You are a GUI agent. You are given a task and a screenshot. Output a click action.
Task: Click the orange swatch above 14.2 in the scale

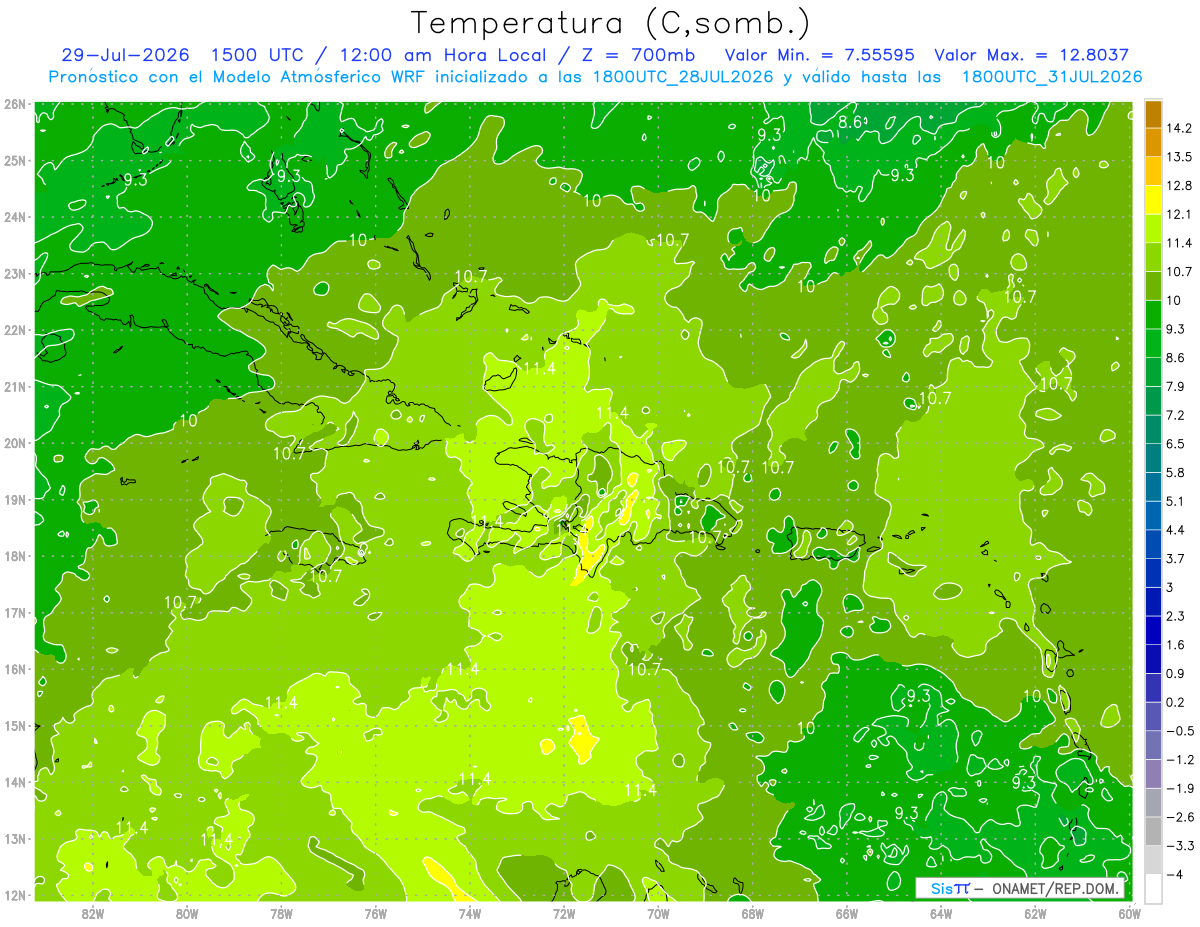[1153, 114]
